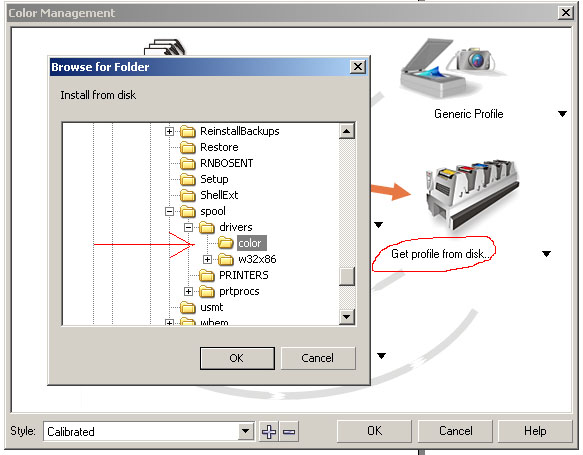The height and width of the screenshot is (455, 583).
Task: Select the PRINTERS label
Action: (244, 275)
